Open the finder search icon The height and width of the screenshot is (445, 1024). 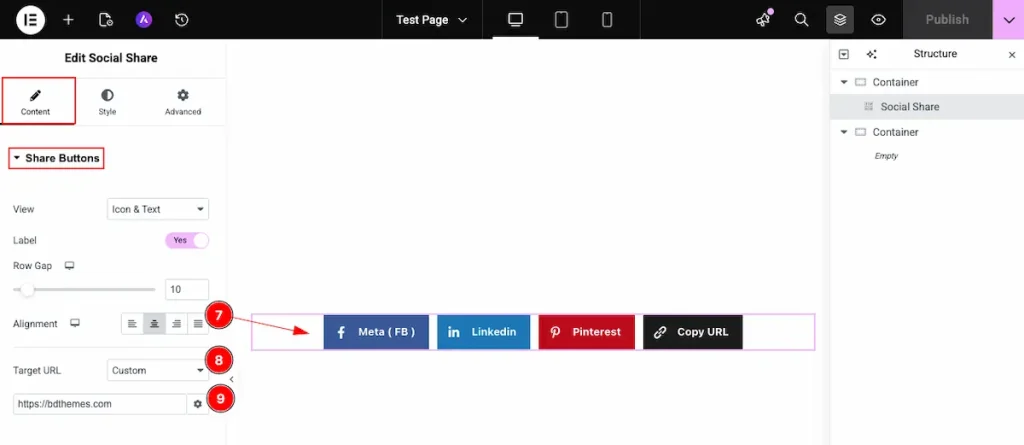click(x=801, y=20)
